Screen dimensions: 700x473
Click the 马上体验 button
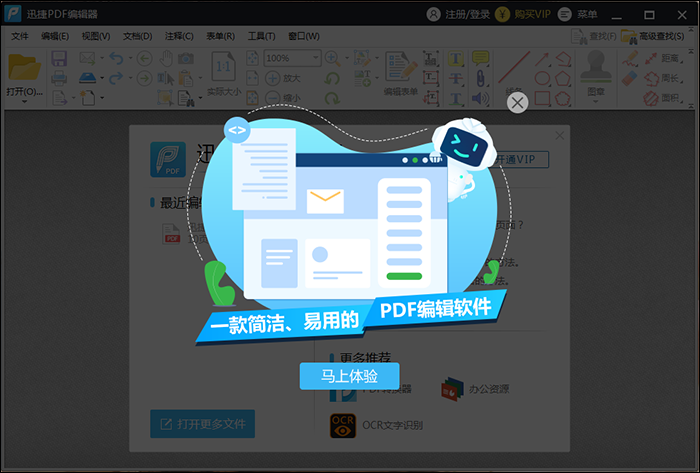point(349,376)
